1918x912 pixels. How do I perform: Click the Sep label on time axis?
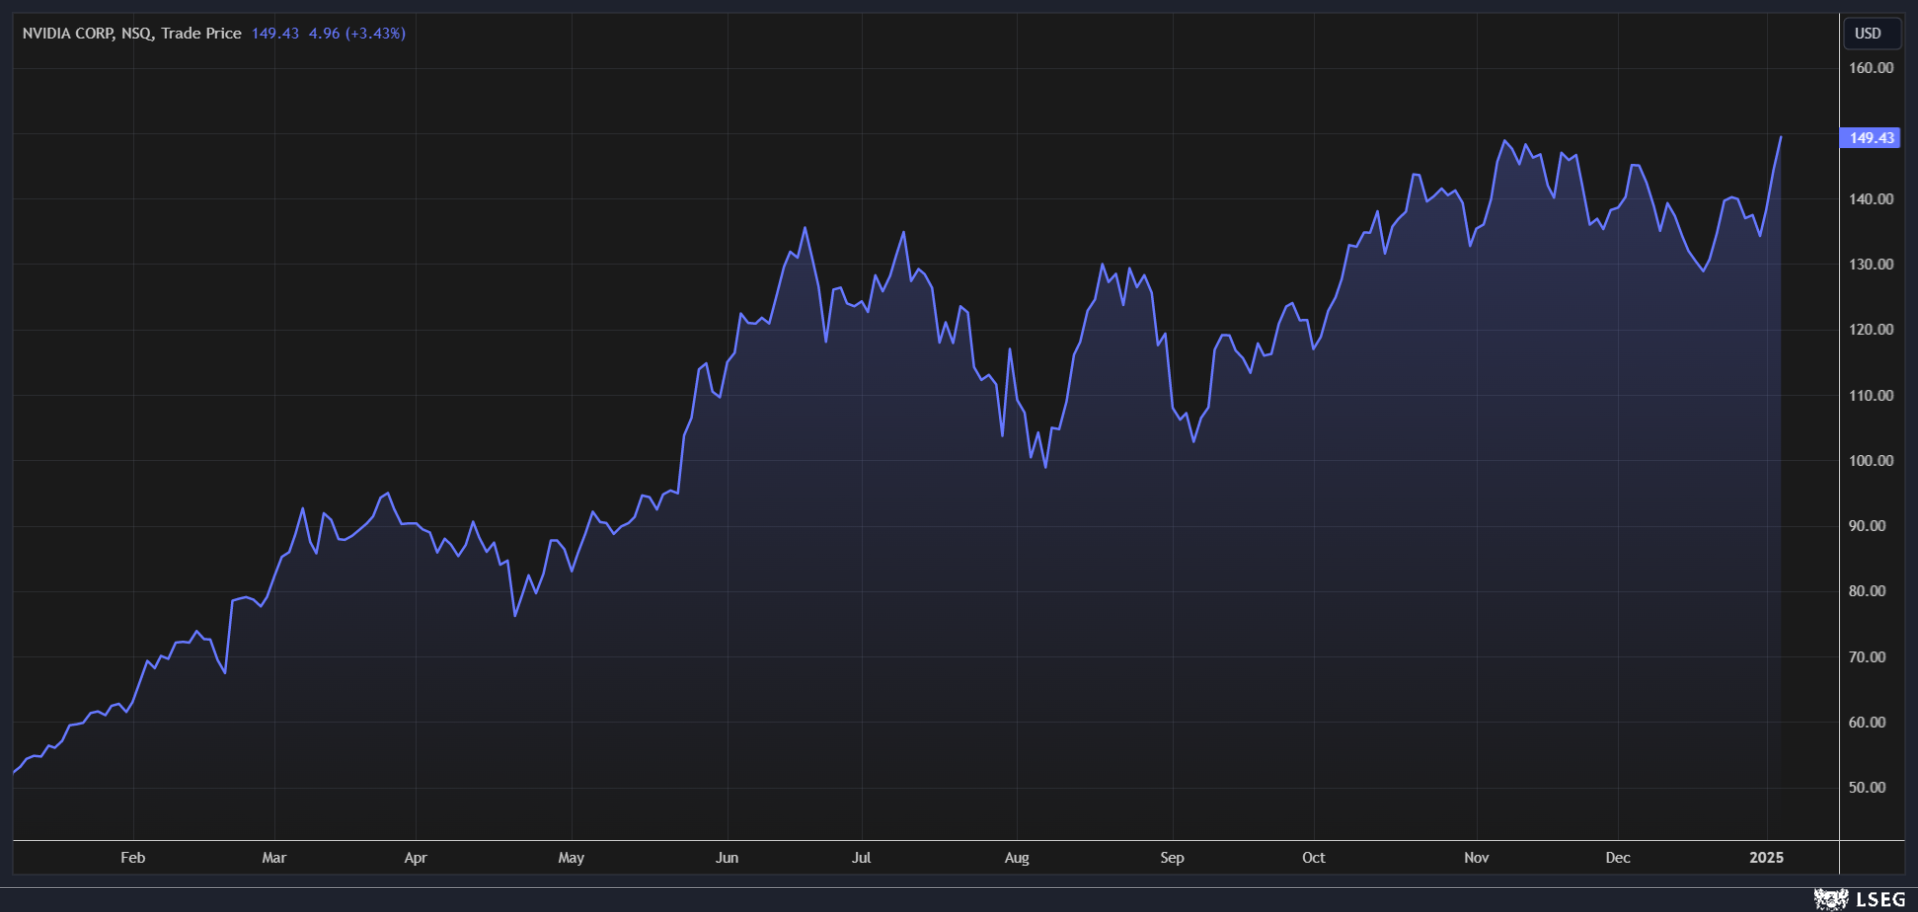pos(1172,857)
